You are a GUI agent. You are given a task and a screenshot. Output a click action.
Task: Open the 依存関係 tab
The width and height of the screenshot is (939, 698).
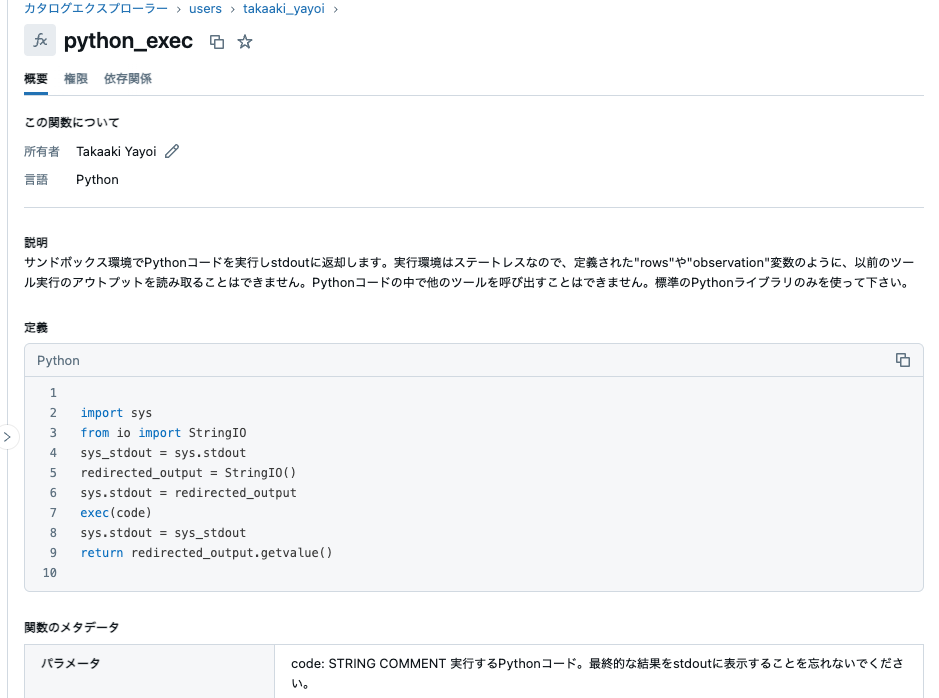(127, 78)
